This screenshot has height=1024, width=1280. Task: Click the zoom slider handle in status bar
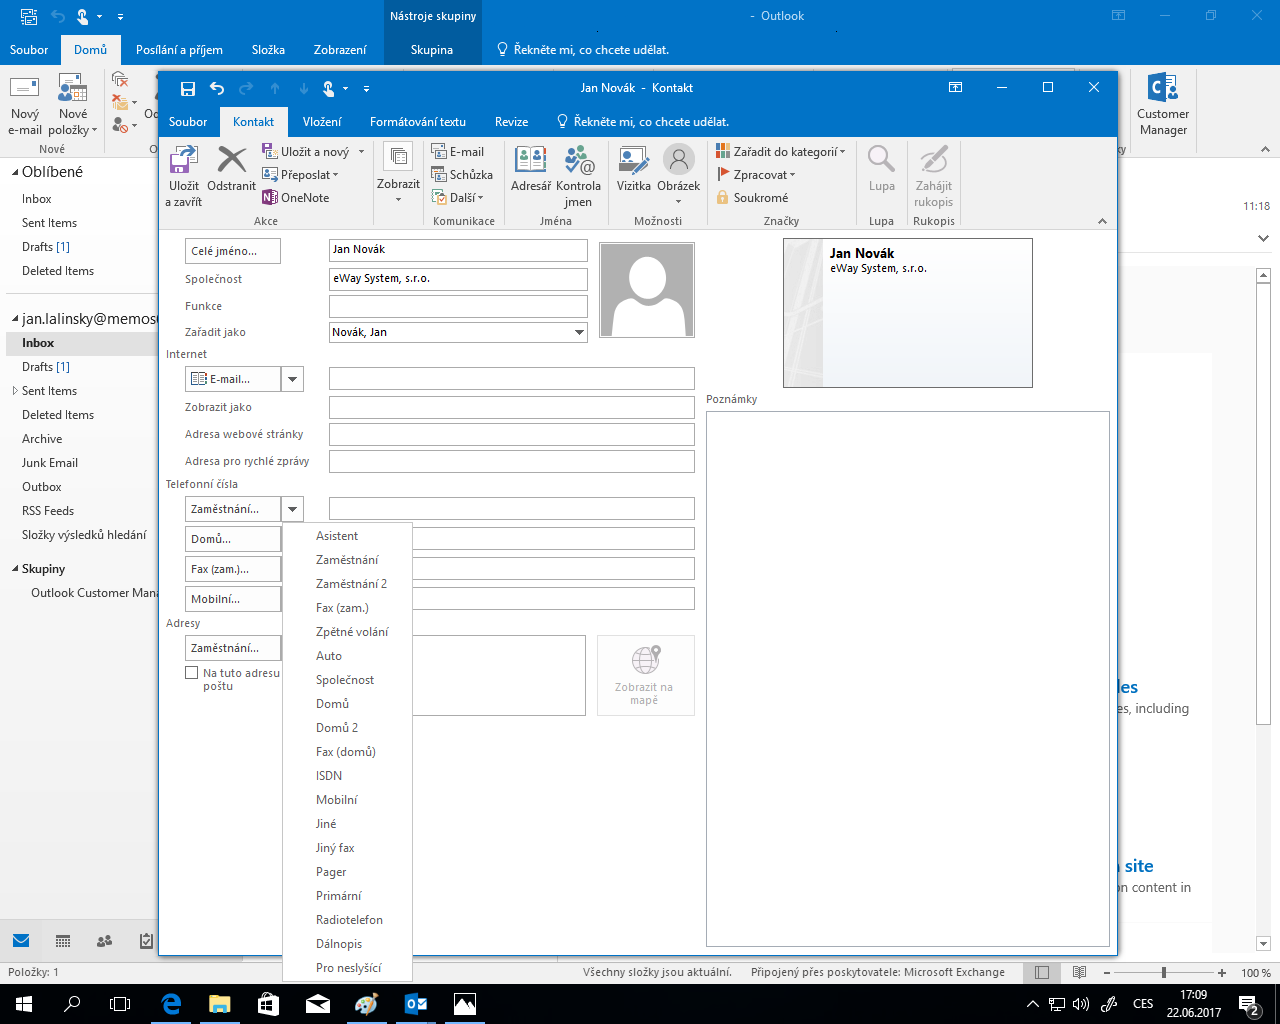(x=1163, y=972)
